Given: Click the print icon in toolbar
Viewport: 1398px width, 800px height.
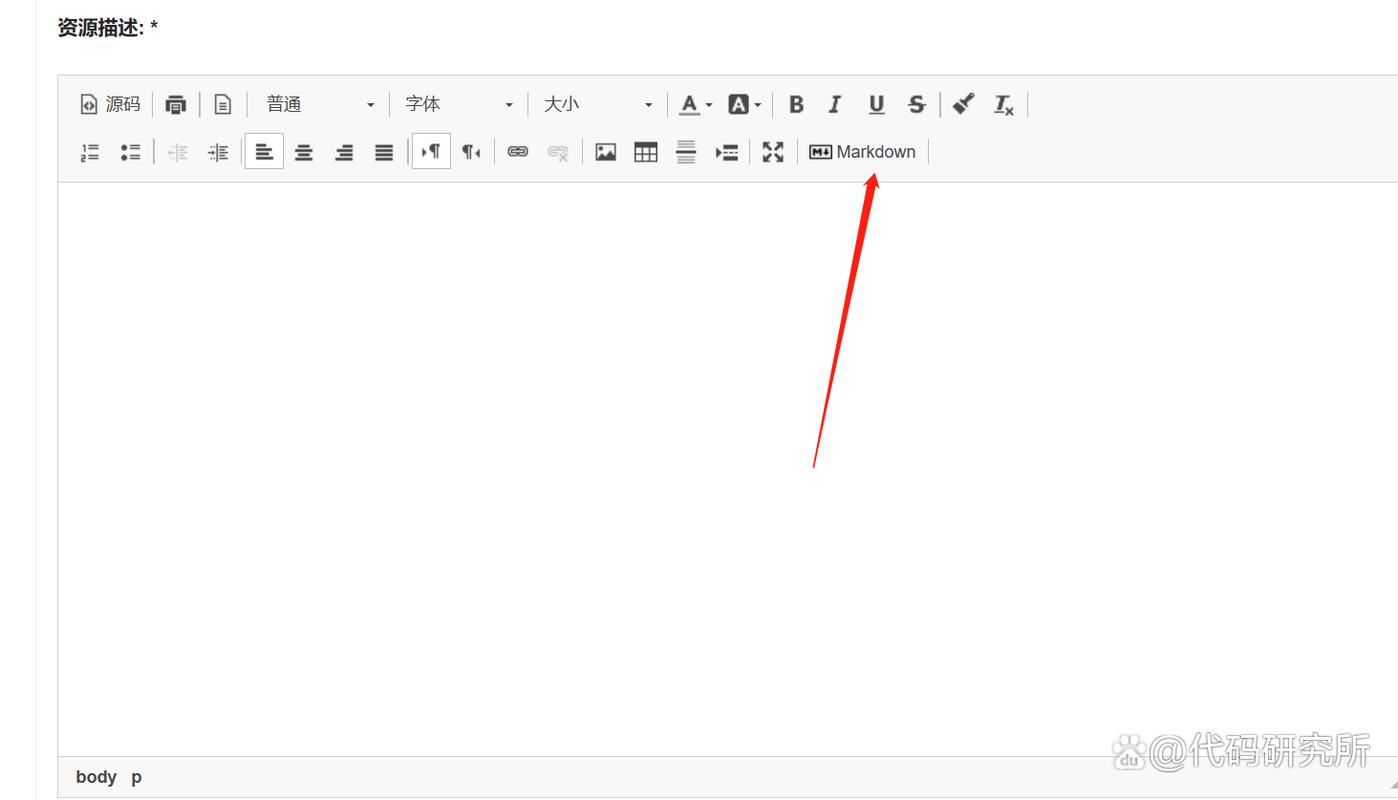Looking at the screenshot, I should tap(176, 104).
